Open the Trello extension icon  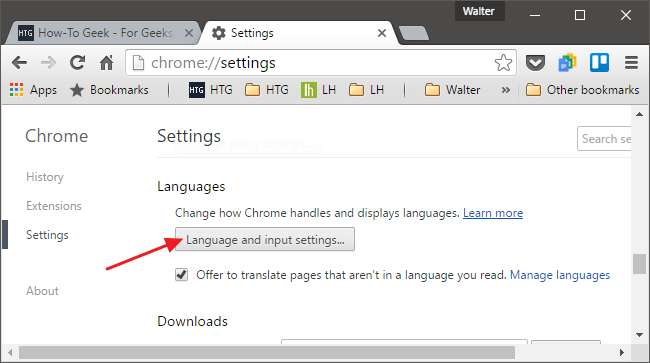[599, 63]
